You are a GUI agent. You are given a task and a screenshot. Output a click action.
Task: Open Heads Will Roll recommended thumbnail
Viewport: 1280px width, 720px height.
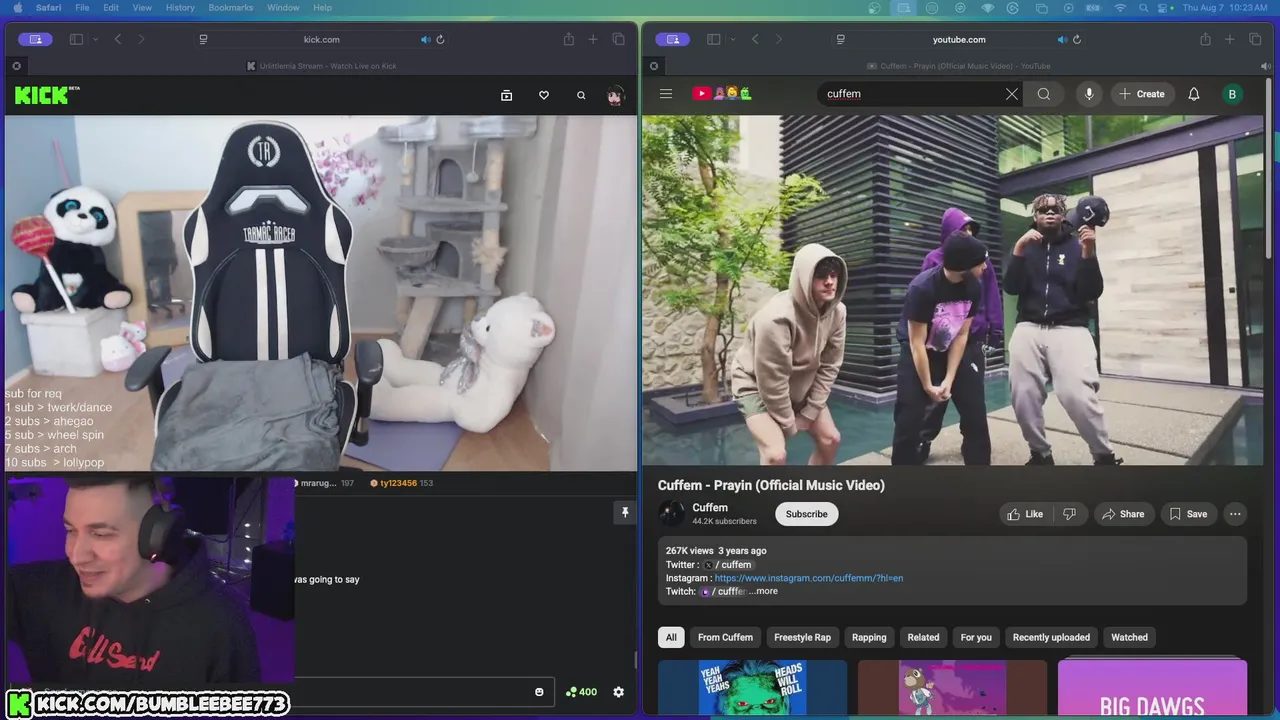(x=752, y=689)
